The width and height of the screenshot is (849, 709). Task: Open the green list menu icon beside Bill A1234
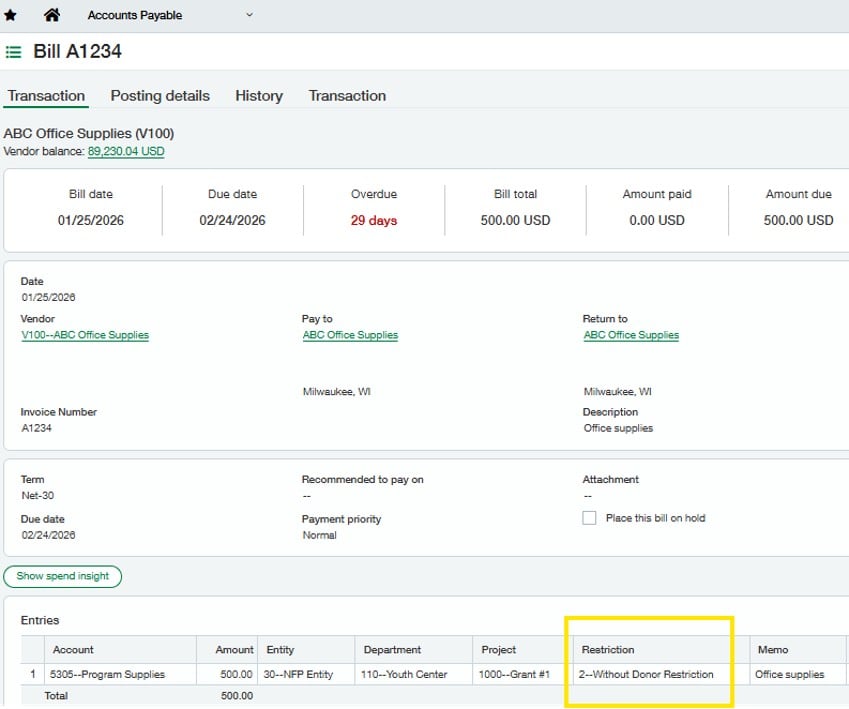pos(14,52)
